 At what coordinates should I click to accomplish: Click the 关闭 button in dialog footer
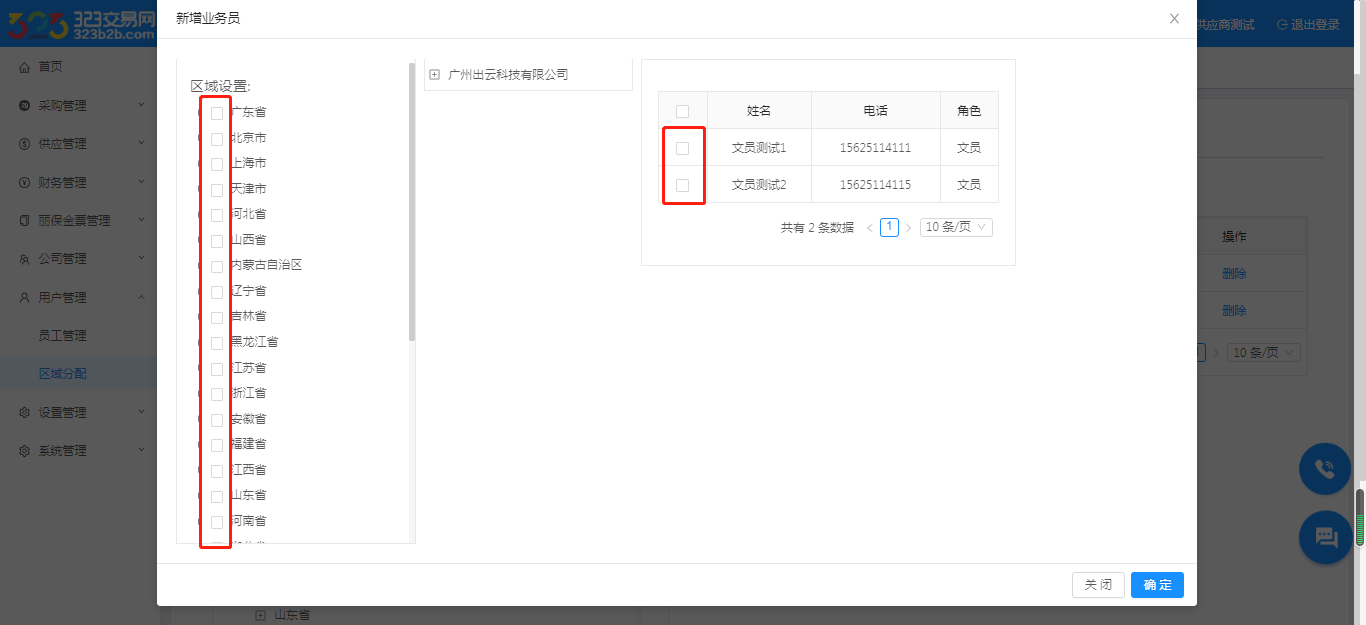(1098, 585)
